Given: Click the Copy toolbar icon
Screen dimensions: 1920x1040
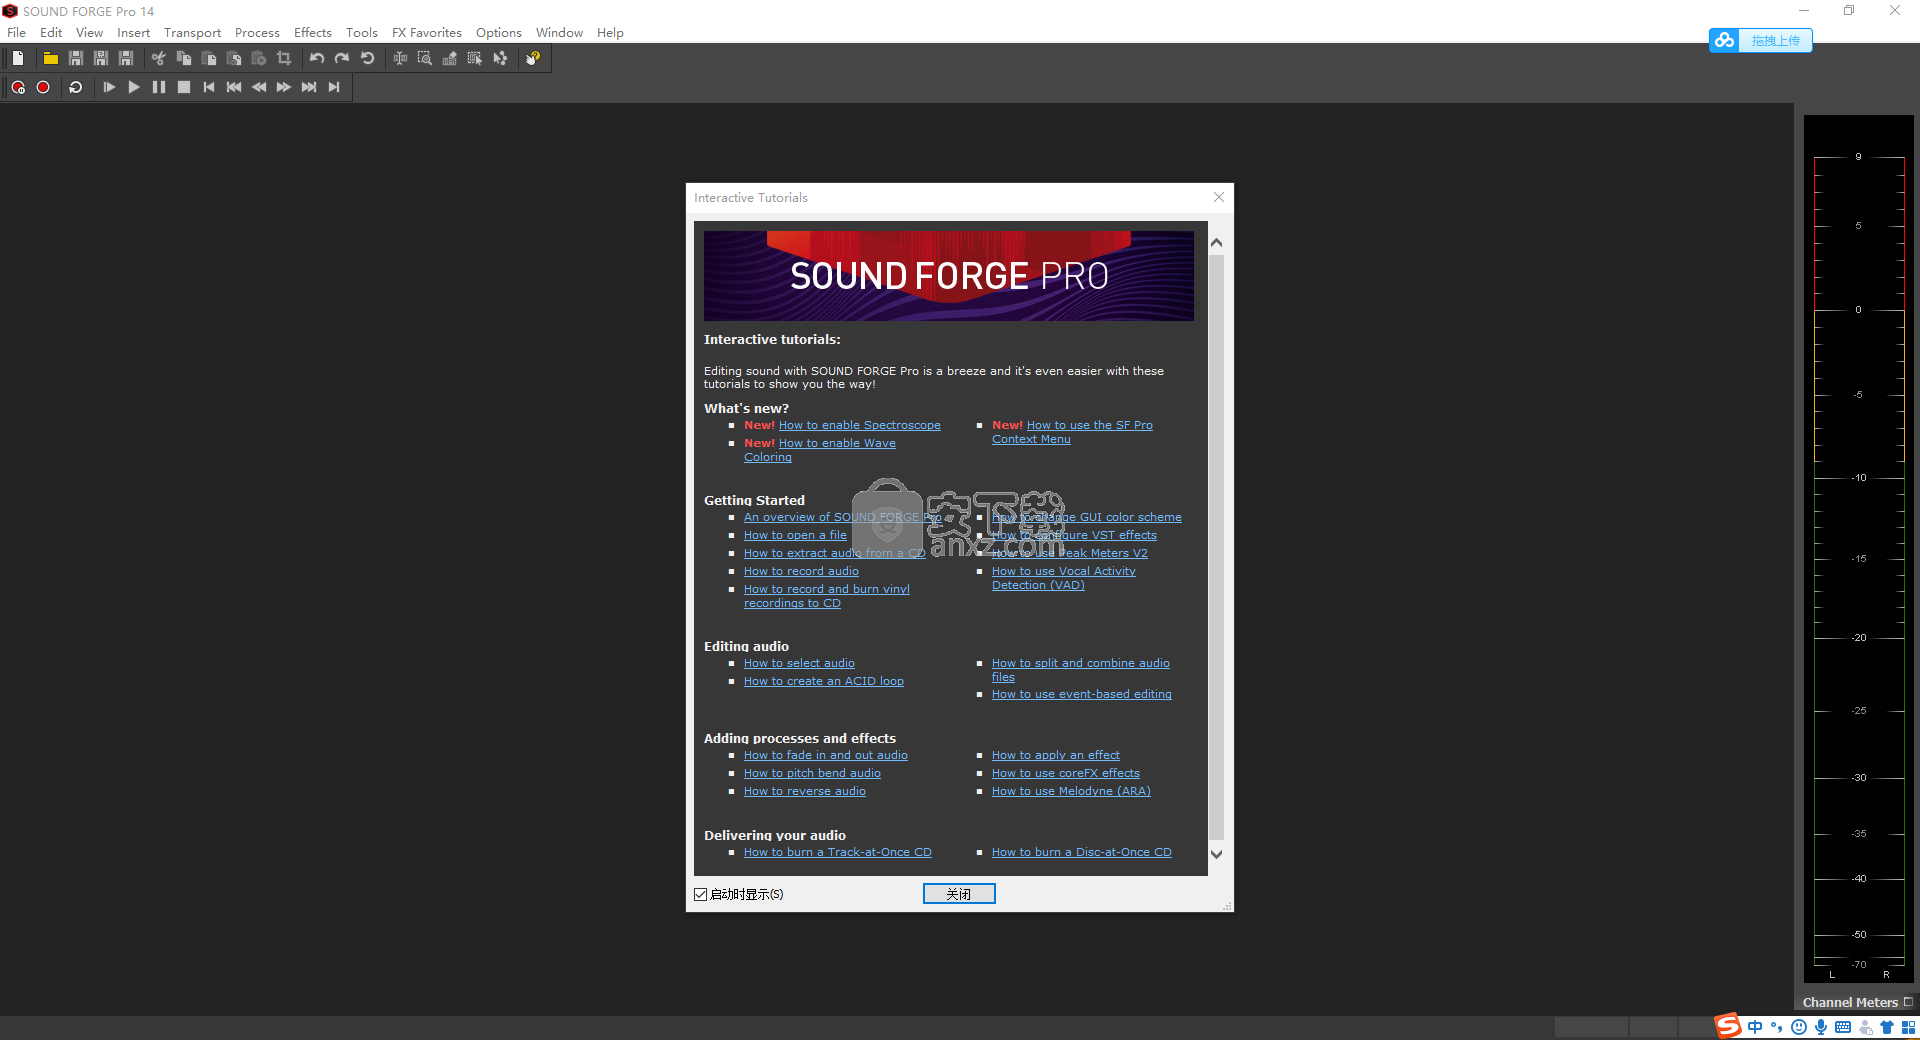Looking at the screenshot, I should (183, 58).
